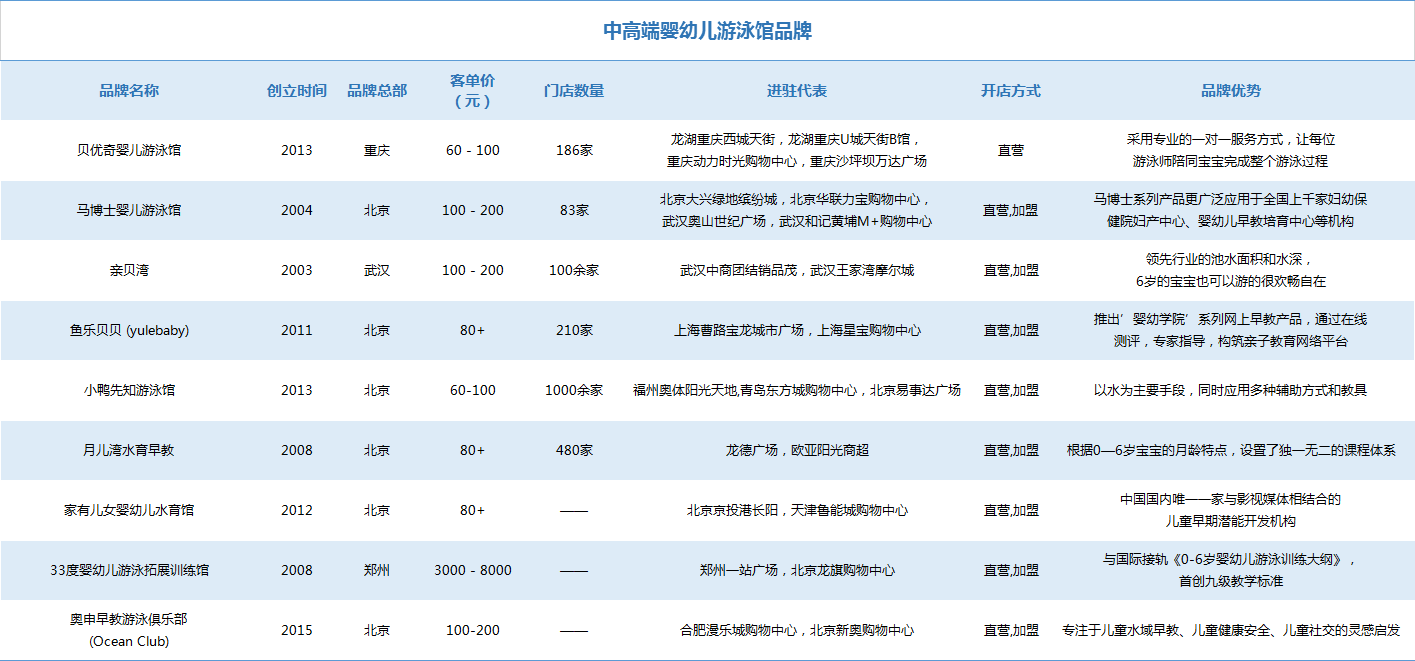Click founding year 2011 in 鱼乐贝贝 row
1415x661 pixels.
(x=297, y=331)
